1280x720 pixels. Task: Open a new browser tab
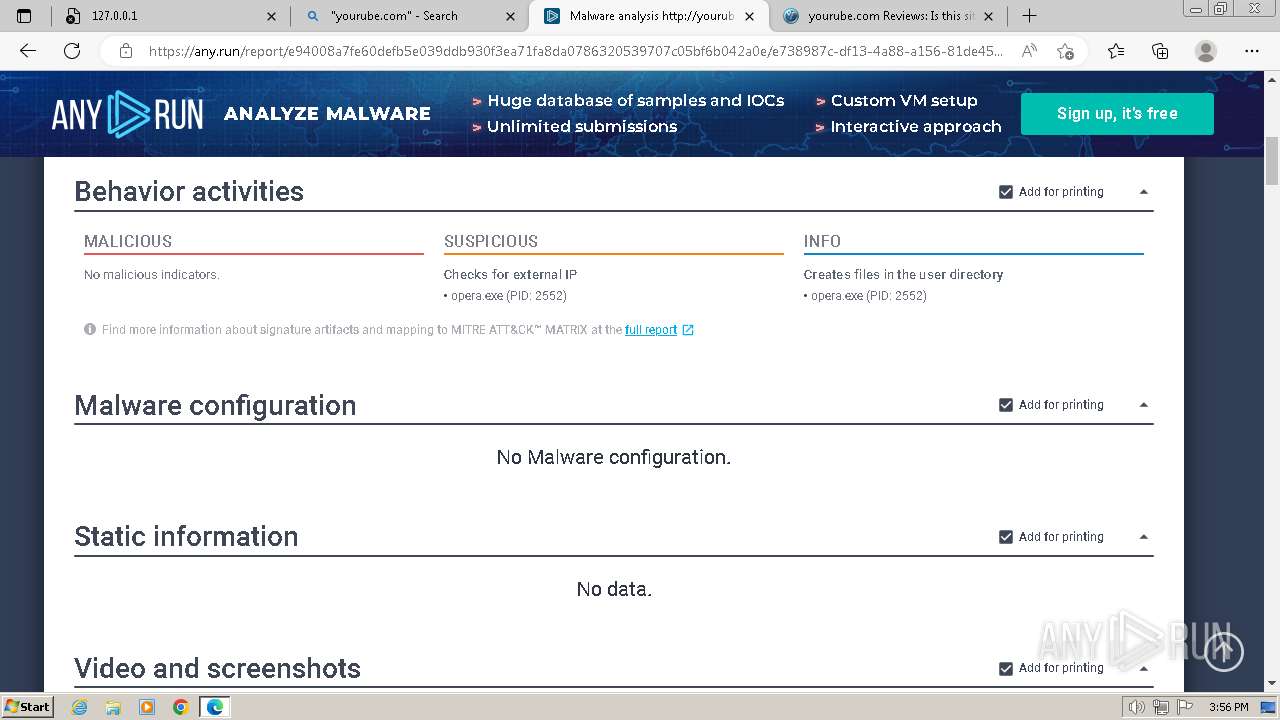1029,16
